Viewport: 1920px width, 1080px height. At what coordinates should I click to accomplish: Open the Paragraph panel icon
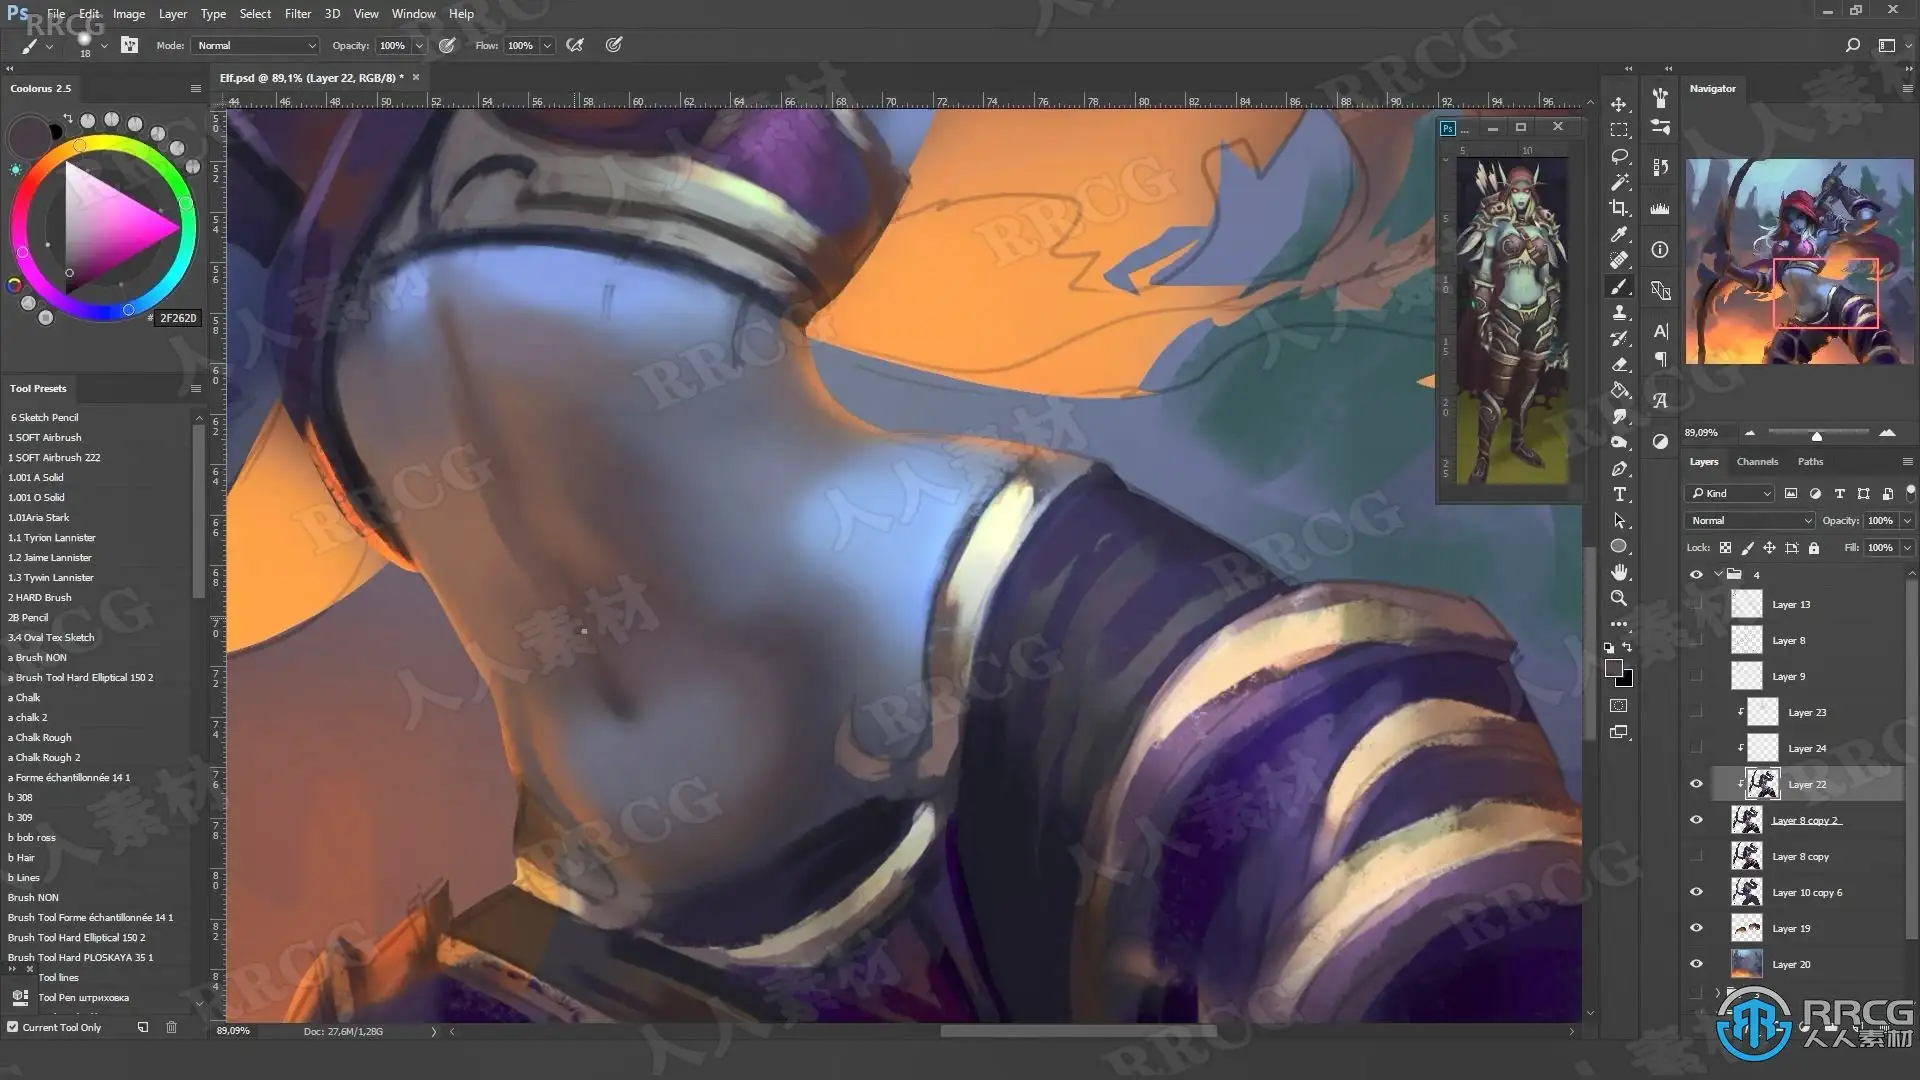[x=1660, y=359]
